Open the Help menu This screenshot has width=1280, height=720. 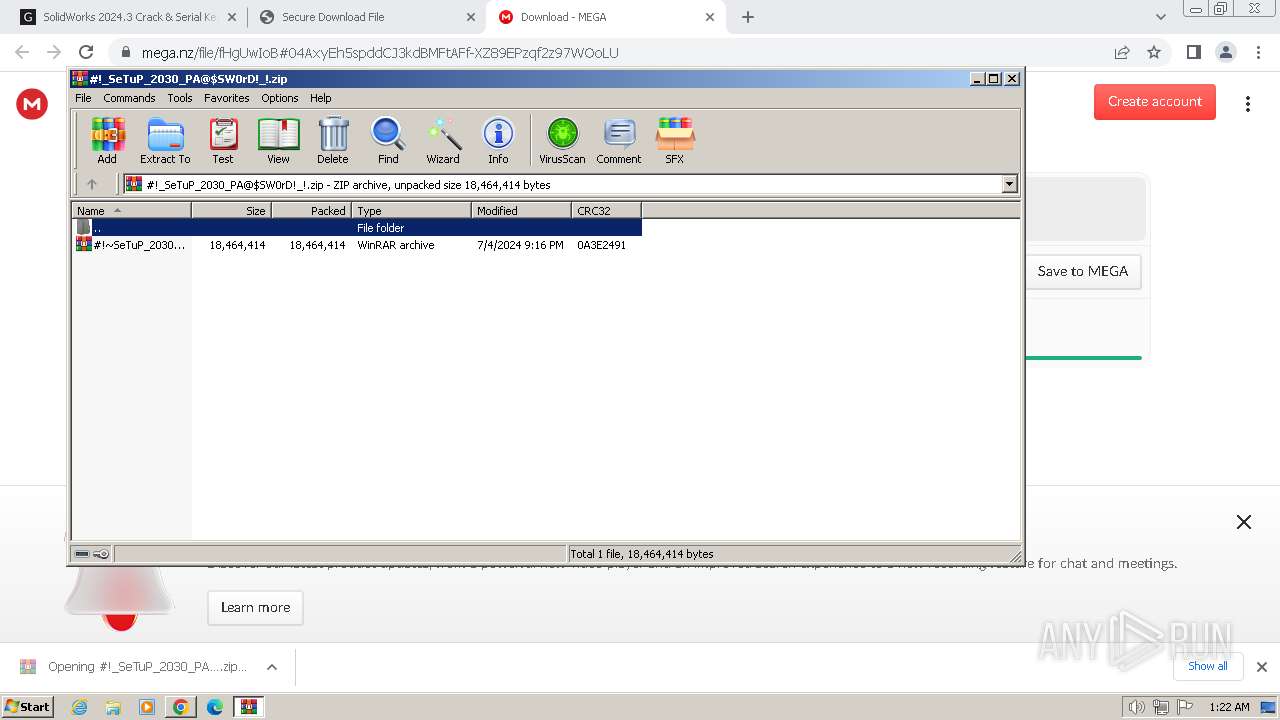pos(321,98)
